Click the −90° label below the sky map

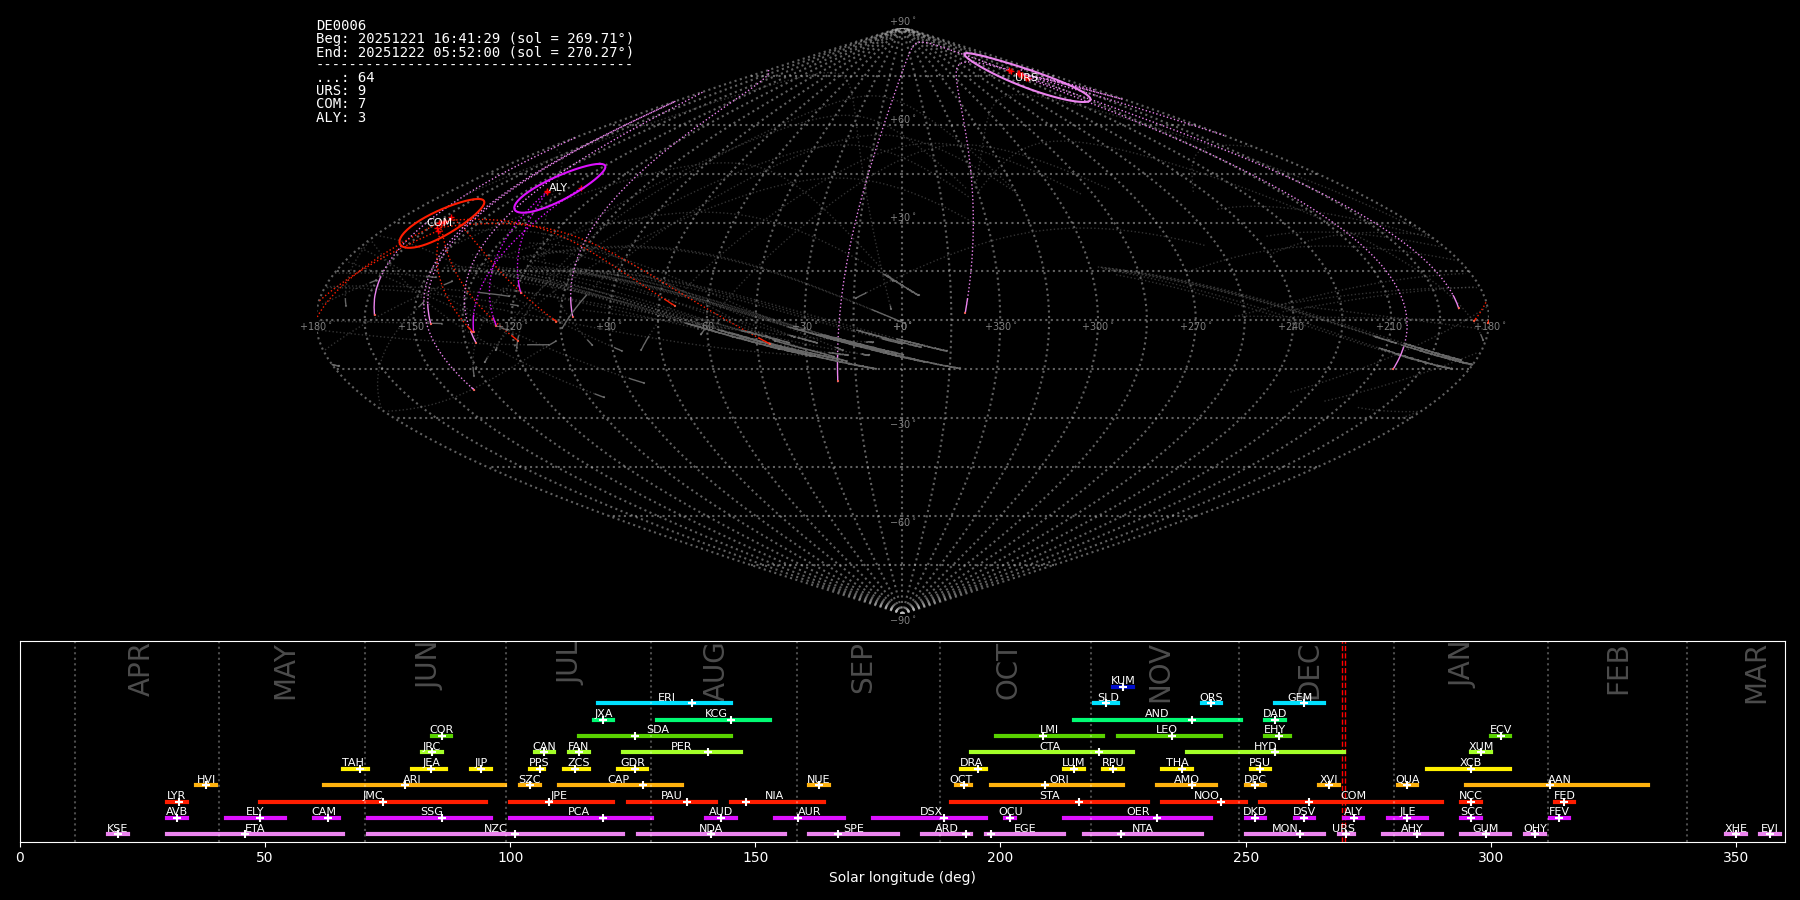coord(902,621)
